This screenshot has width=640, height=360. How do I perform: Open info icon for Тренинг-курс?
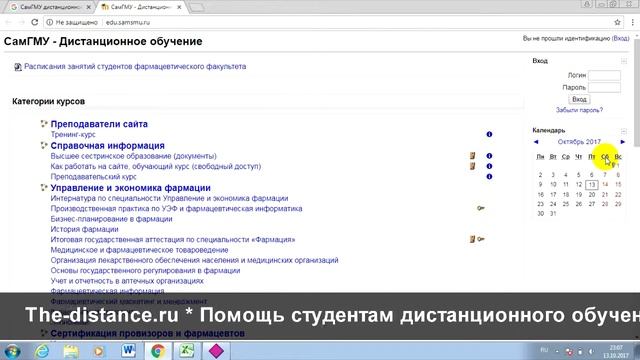489,134
